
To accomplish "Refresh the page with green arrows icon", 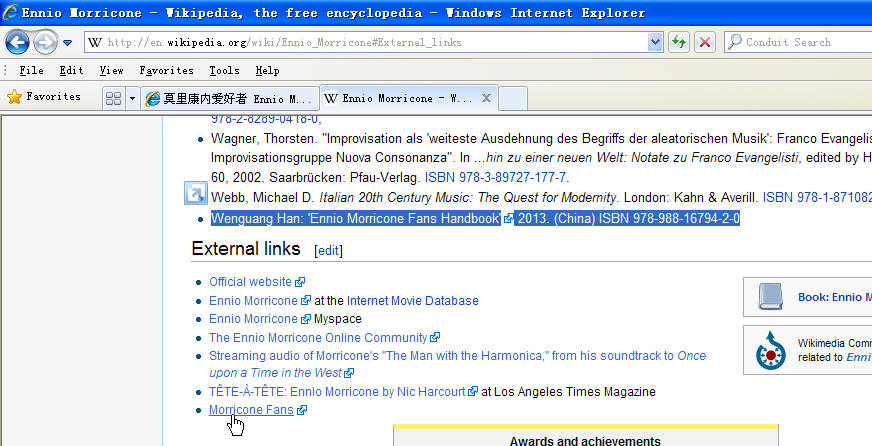I will tap(678, 42).
